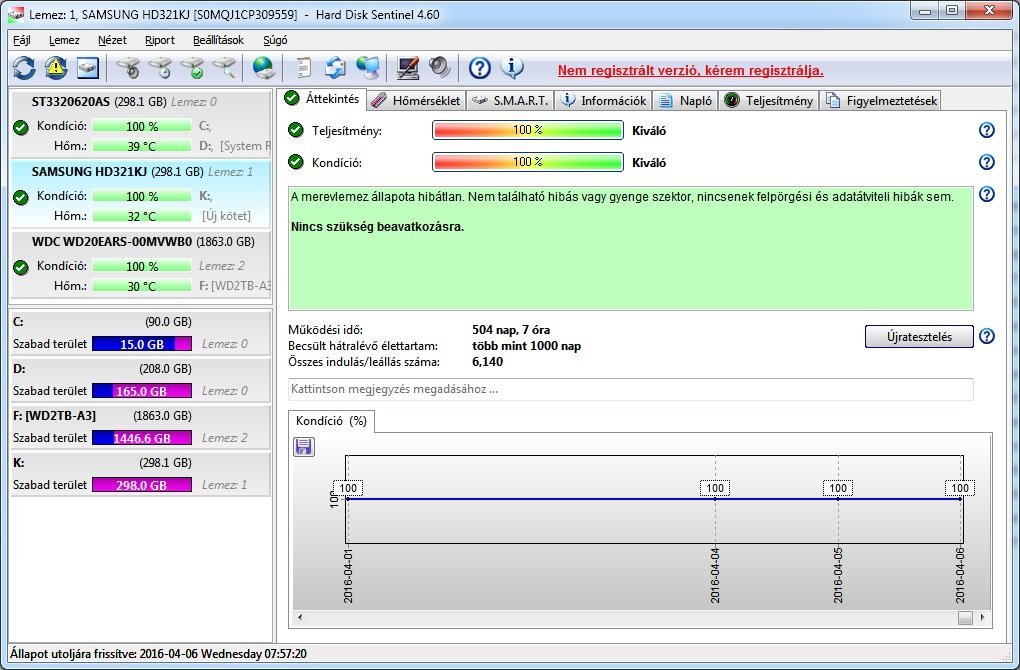Click the 298.0 GB free space bar
1020x670 pixels.
[x=142, y=485]
